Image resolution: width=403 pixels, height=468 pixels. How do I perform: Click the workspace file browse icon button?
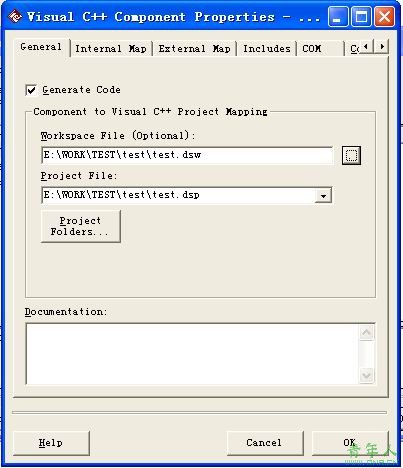click(351, 155)
